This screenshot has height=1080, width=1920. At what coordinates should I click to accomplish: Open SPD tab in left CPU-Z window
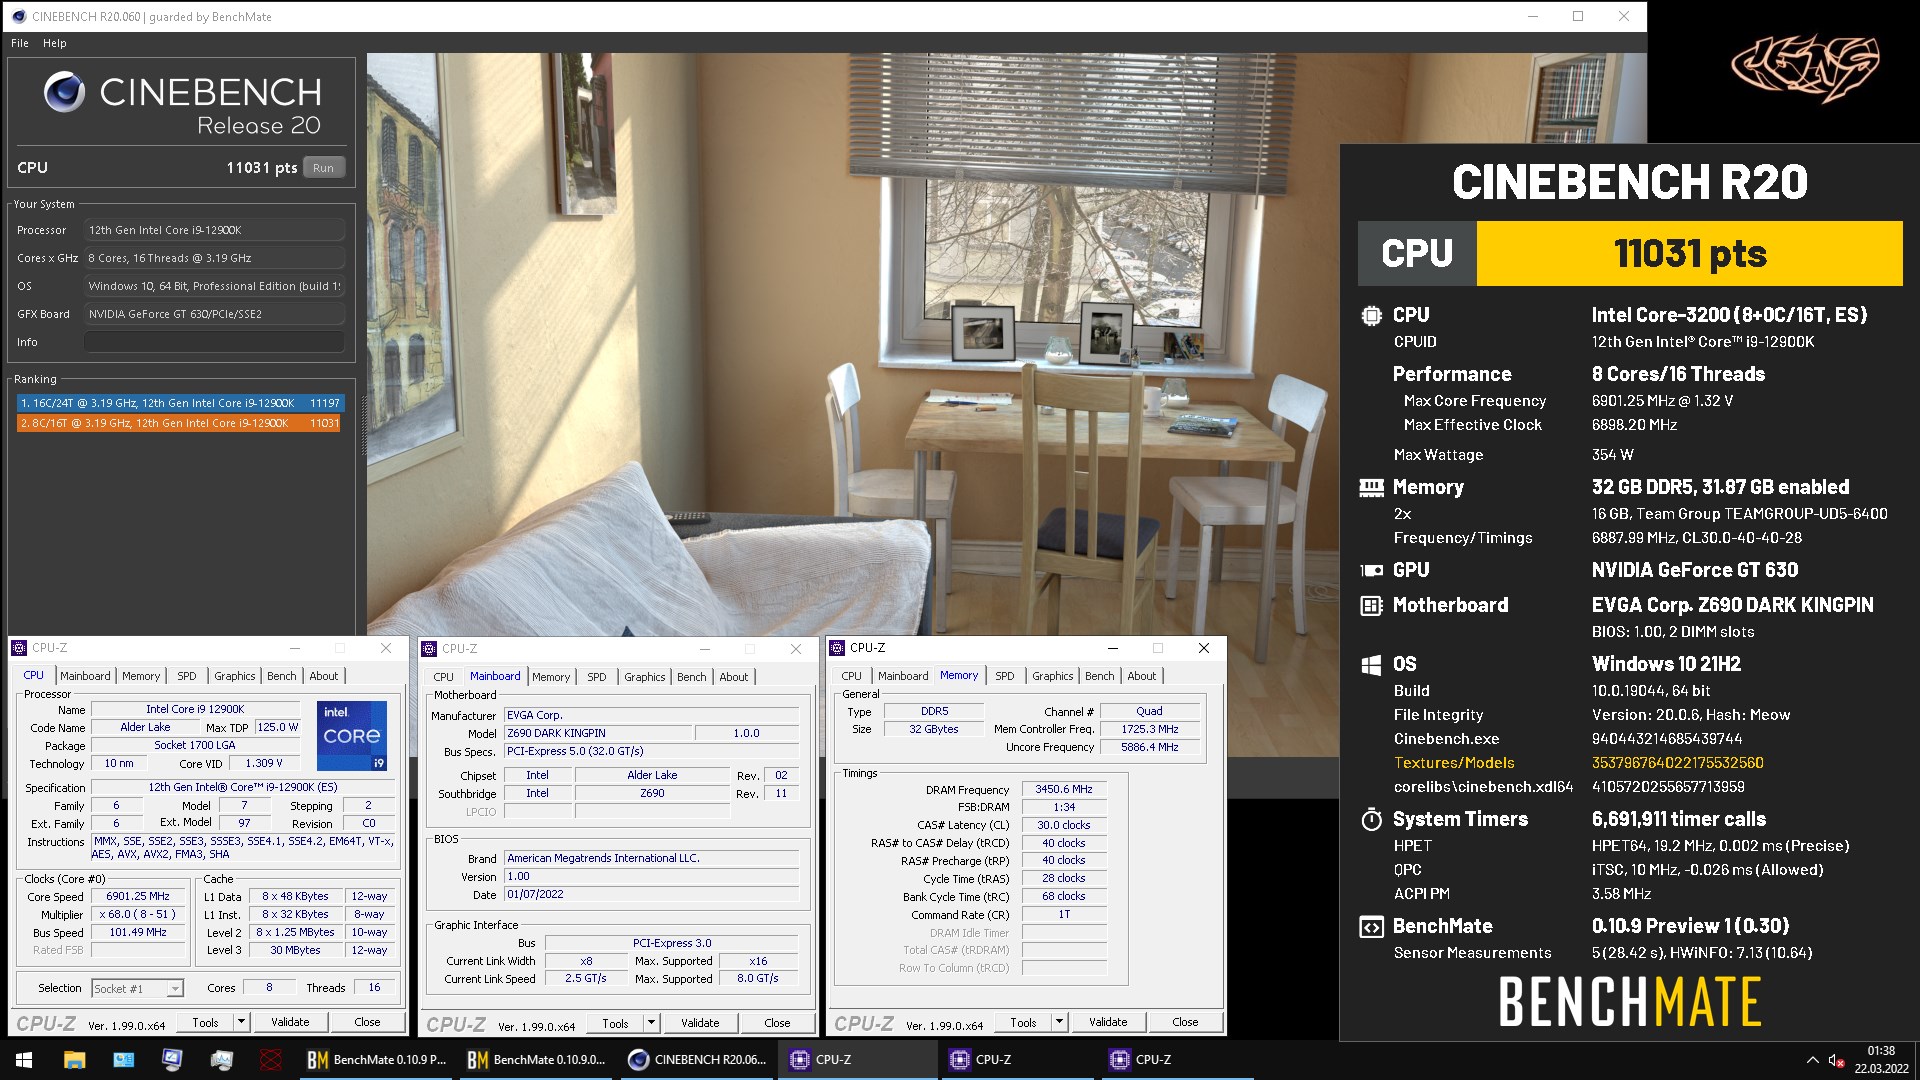point(187,676)
